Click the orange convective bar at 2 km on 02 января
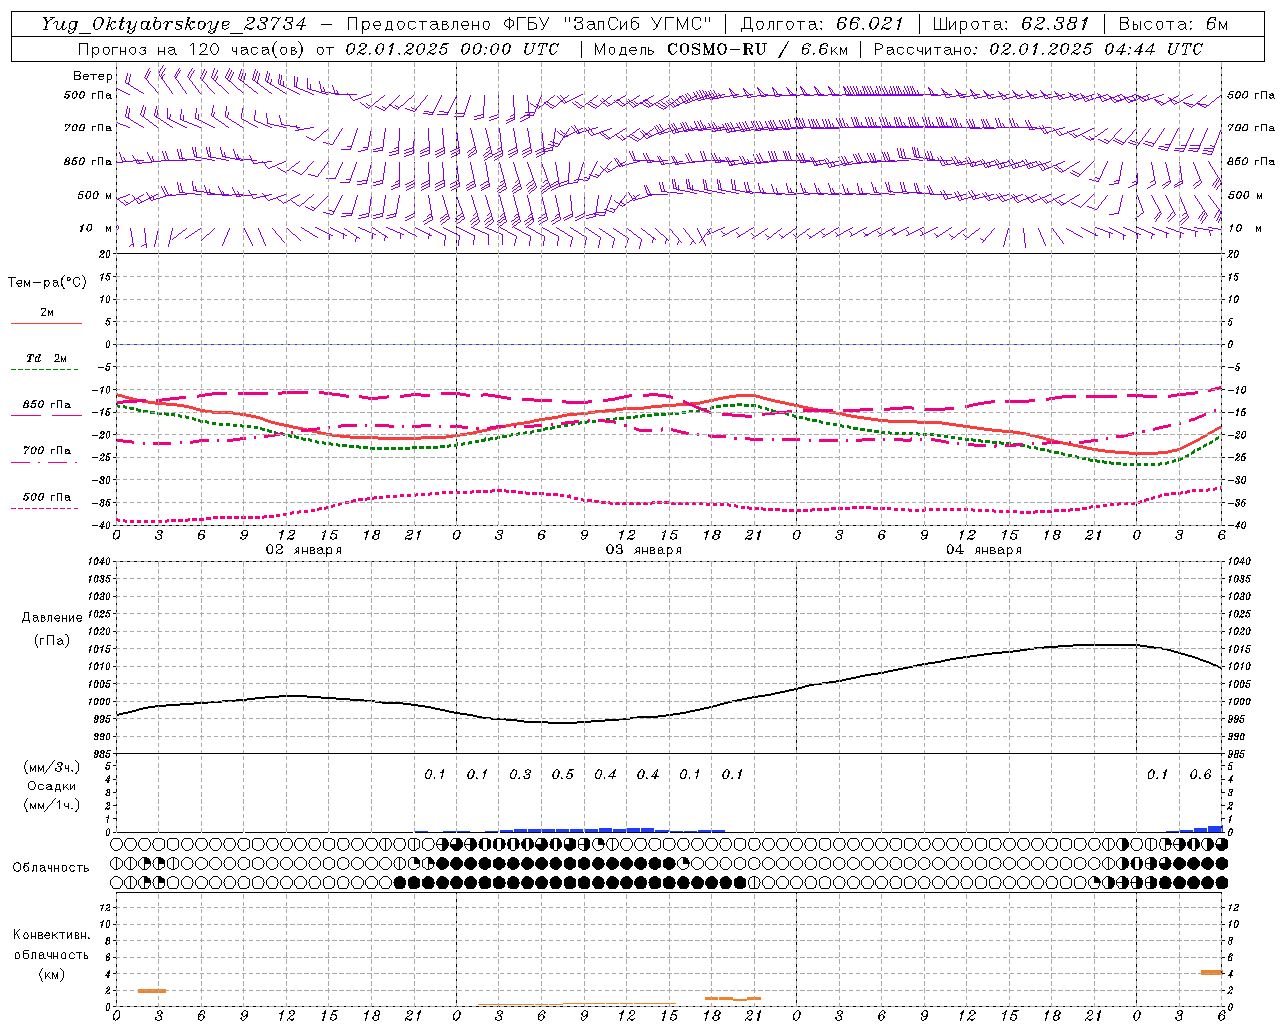The image size is (1280, 1024). point(151,990)
